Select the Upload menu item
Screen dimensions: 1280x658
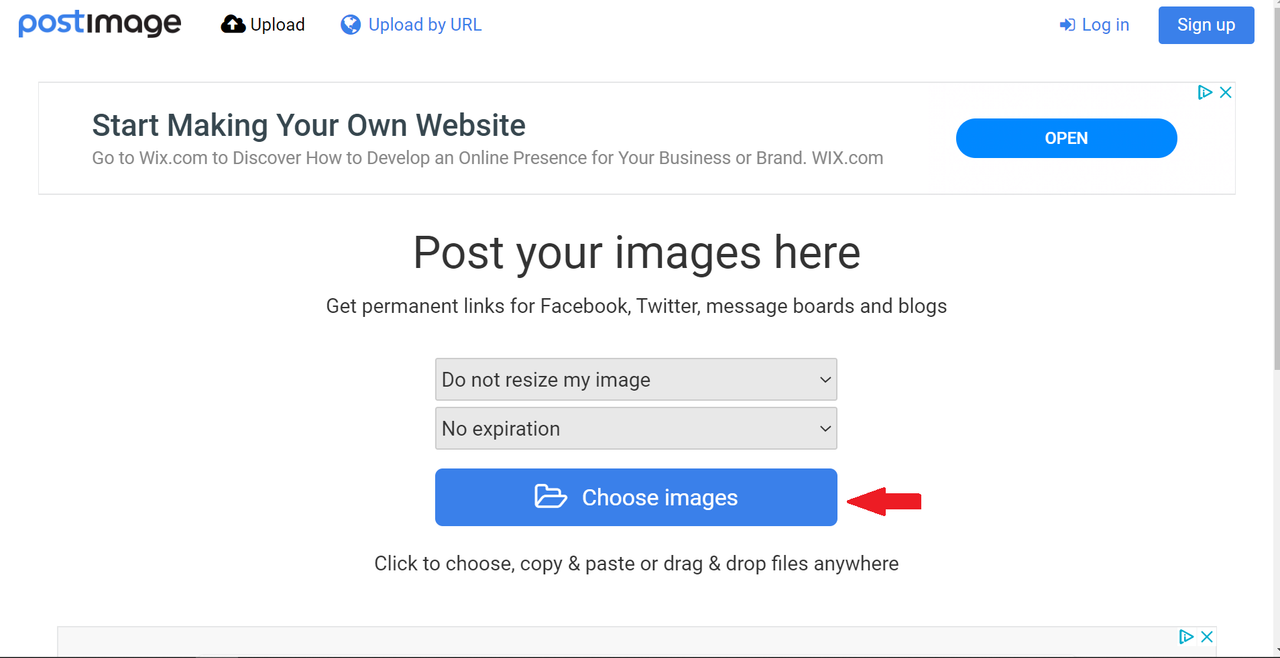263,25
